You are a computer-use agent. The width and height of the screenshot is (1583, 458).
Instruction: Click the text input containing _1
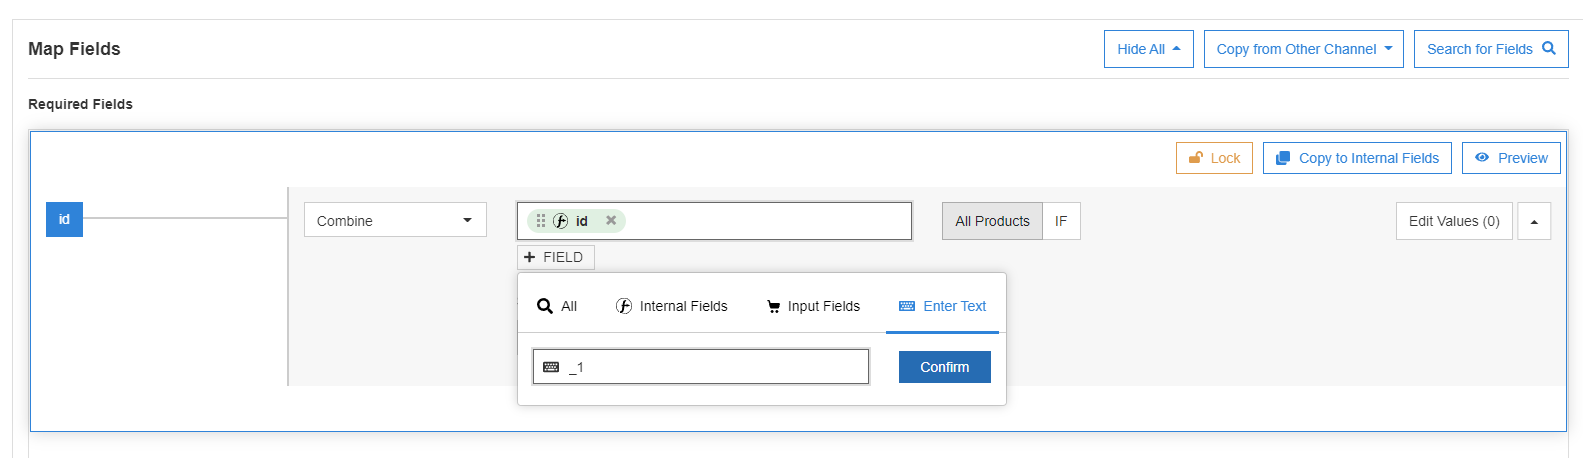pos(715,367)
